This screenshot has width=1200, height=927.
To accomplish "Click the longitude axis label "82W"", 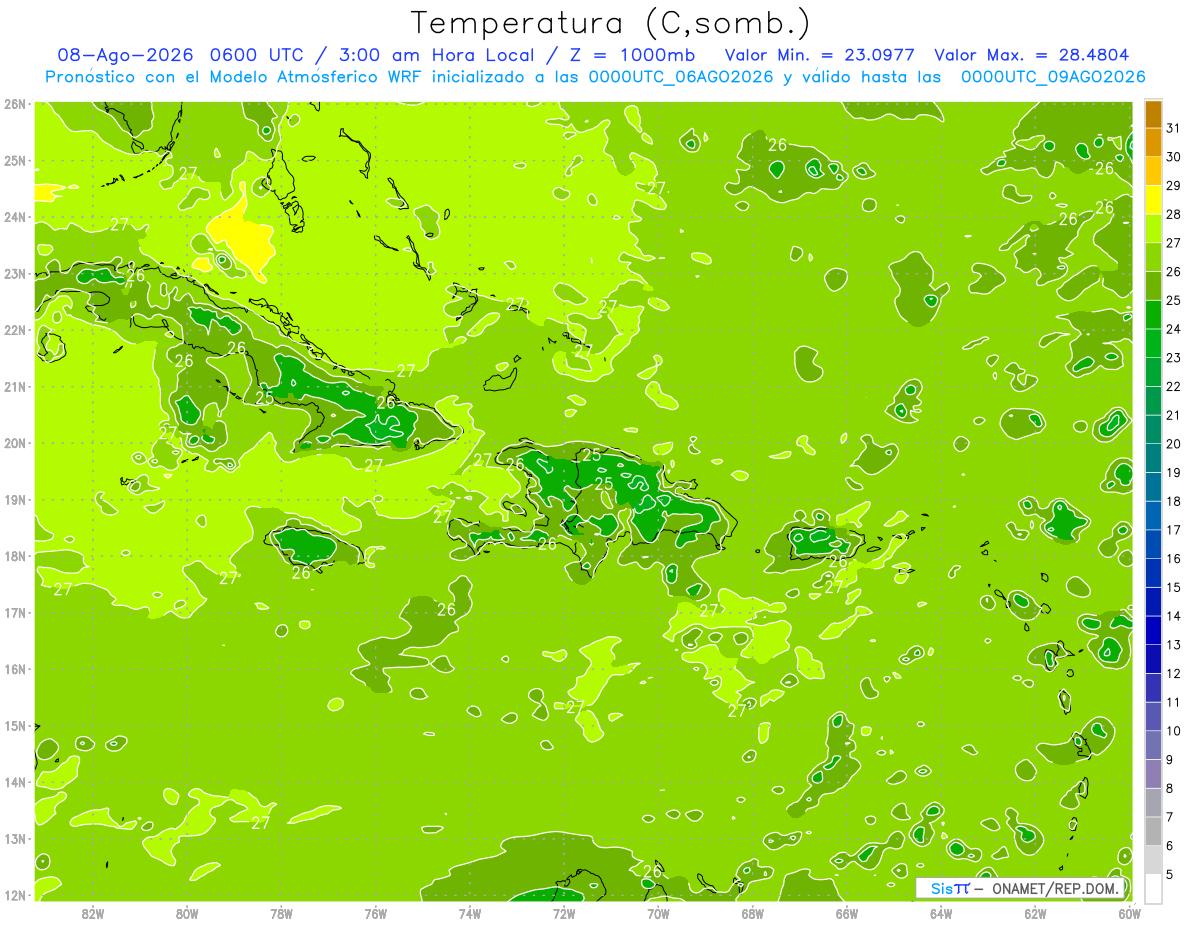I will [x=93, y=912].
